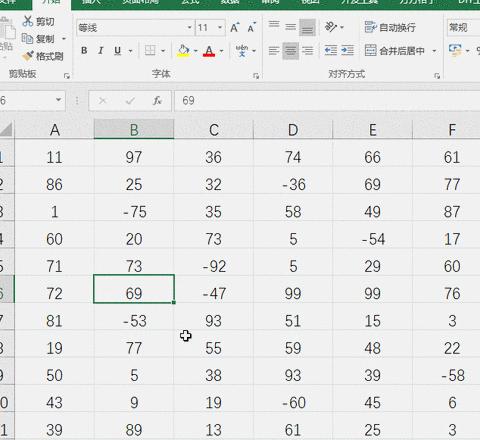The height and width of the screenshot is (440, 480).
Task: Click the text Orientation icon
Action: coord(331,27)
